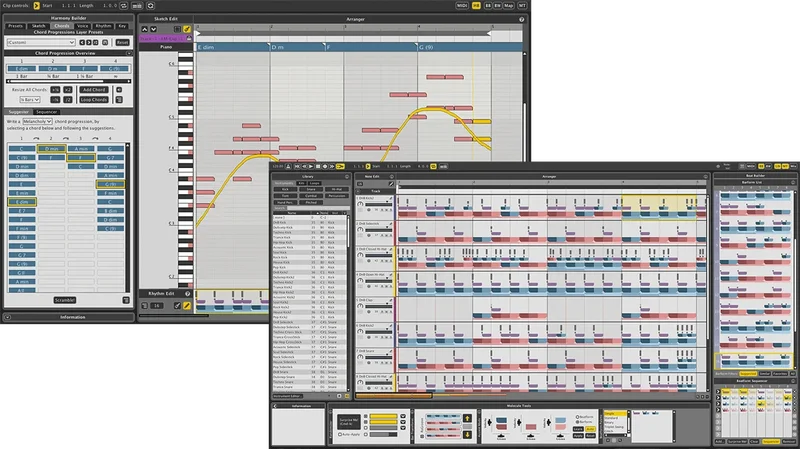Select the brush tool in Rhythm Edit
Screen dimensions: 800x449
click(x=177, y=306)
